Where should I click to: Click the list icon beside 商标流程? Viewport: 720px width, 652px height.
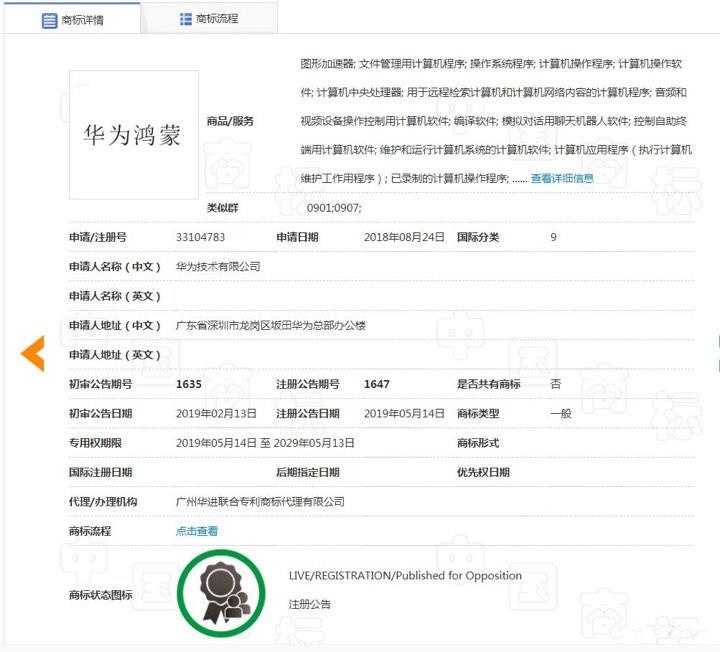tap(186, 19)
